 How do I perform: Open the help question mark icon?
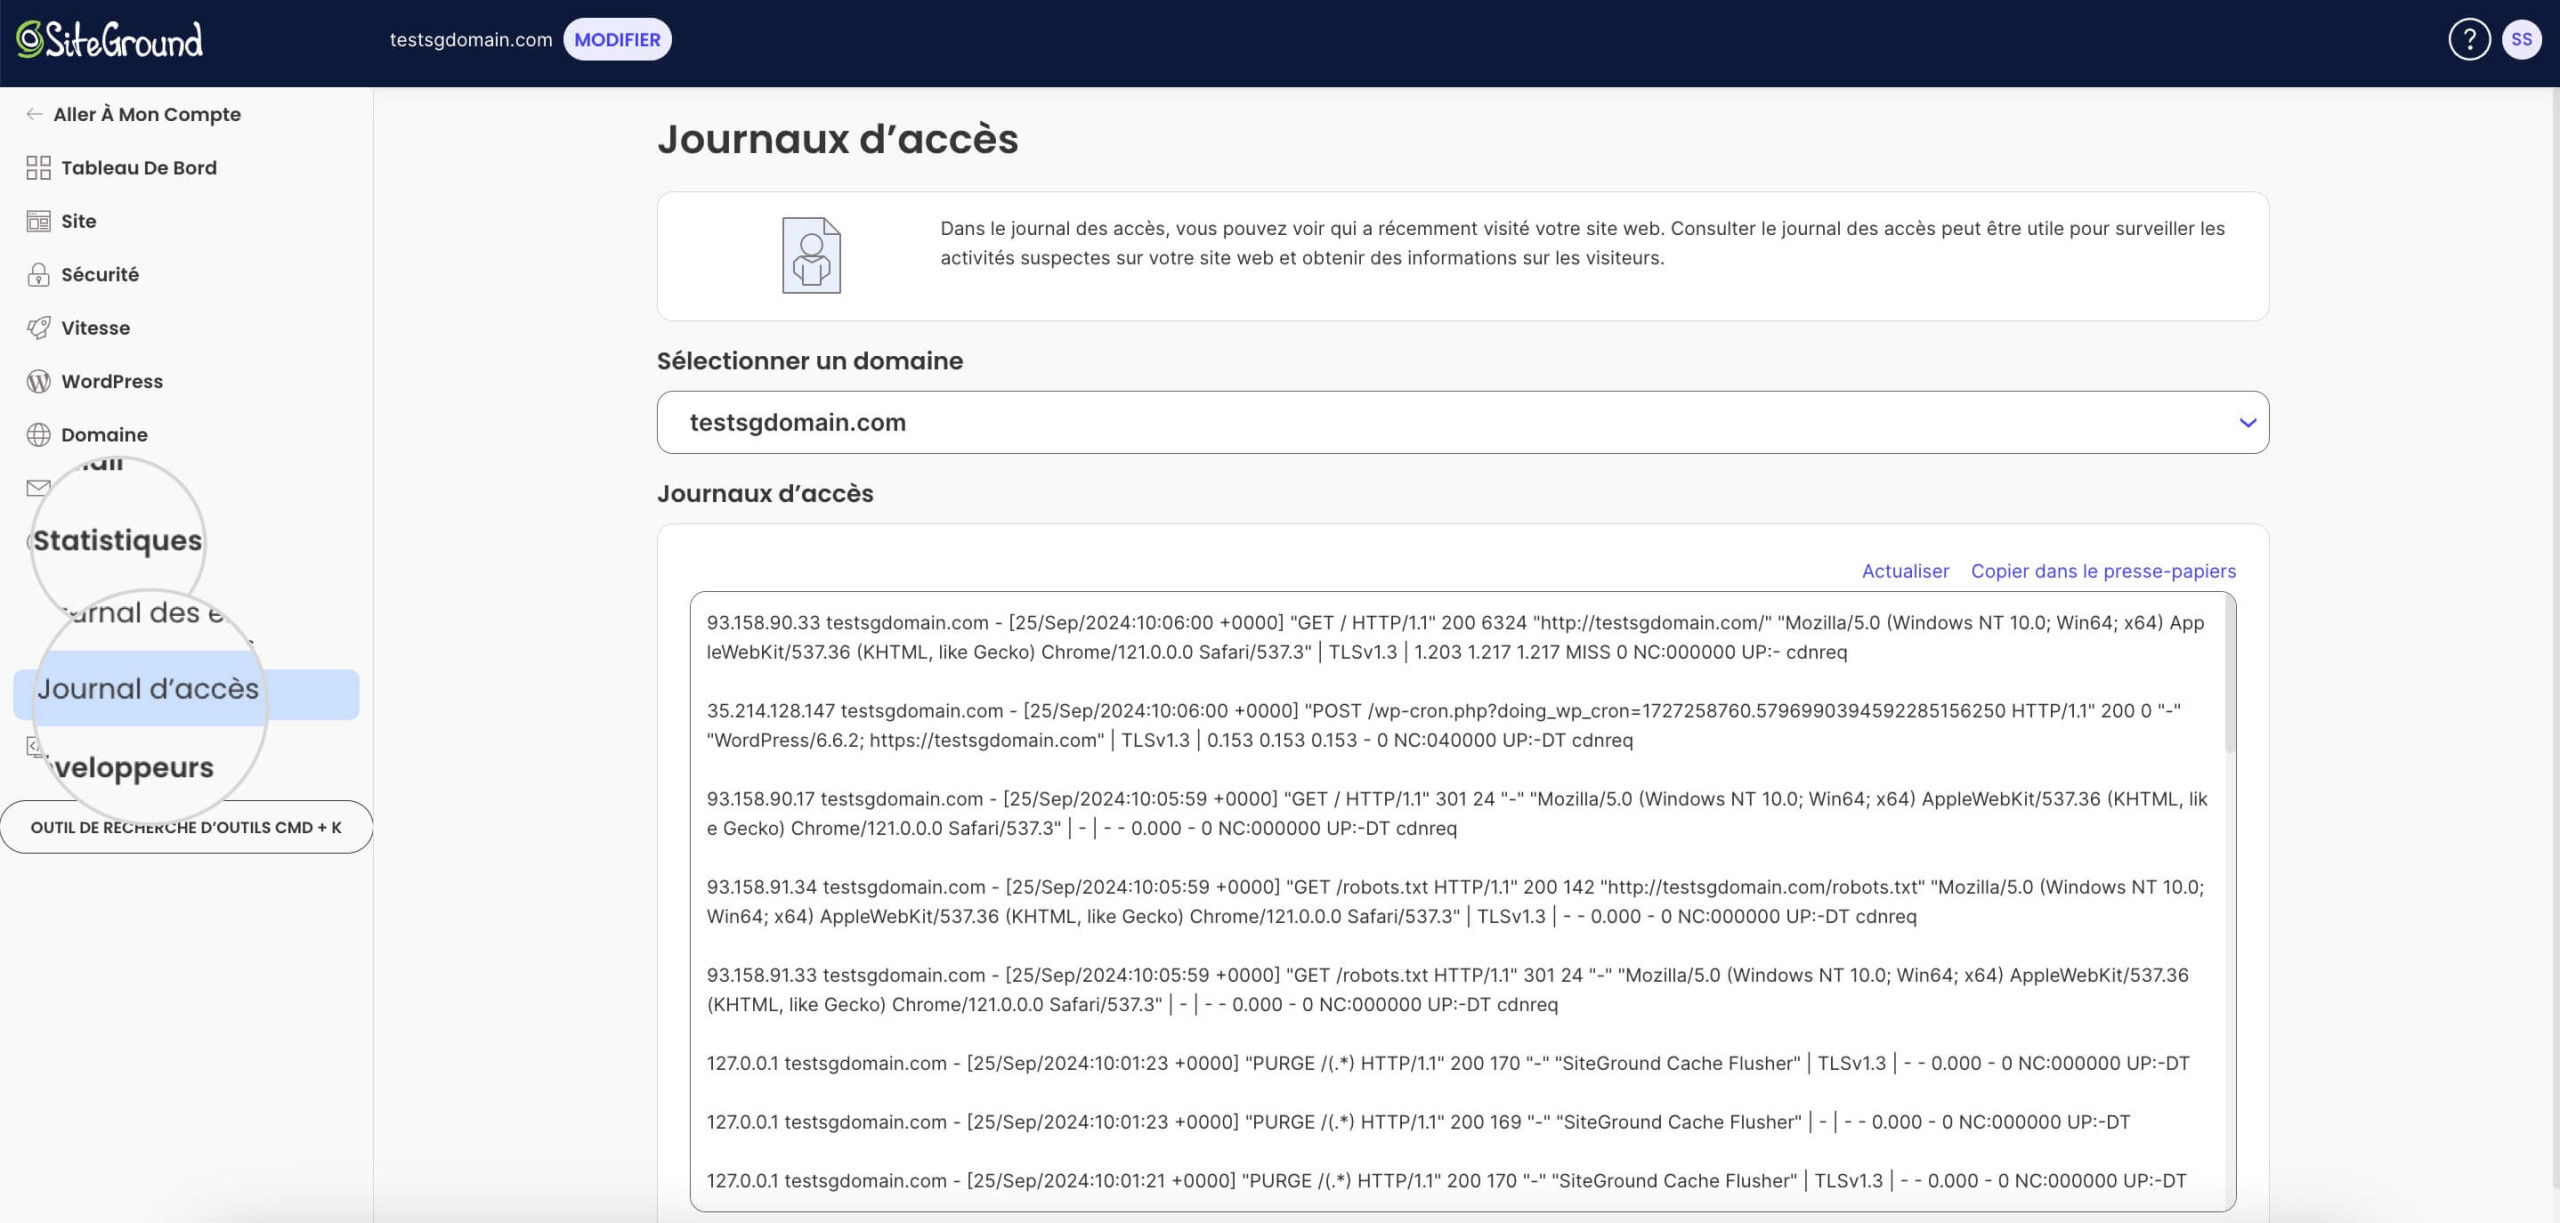[x=2469, y=40]
